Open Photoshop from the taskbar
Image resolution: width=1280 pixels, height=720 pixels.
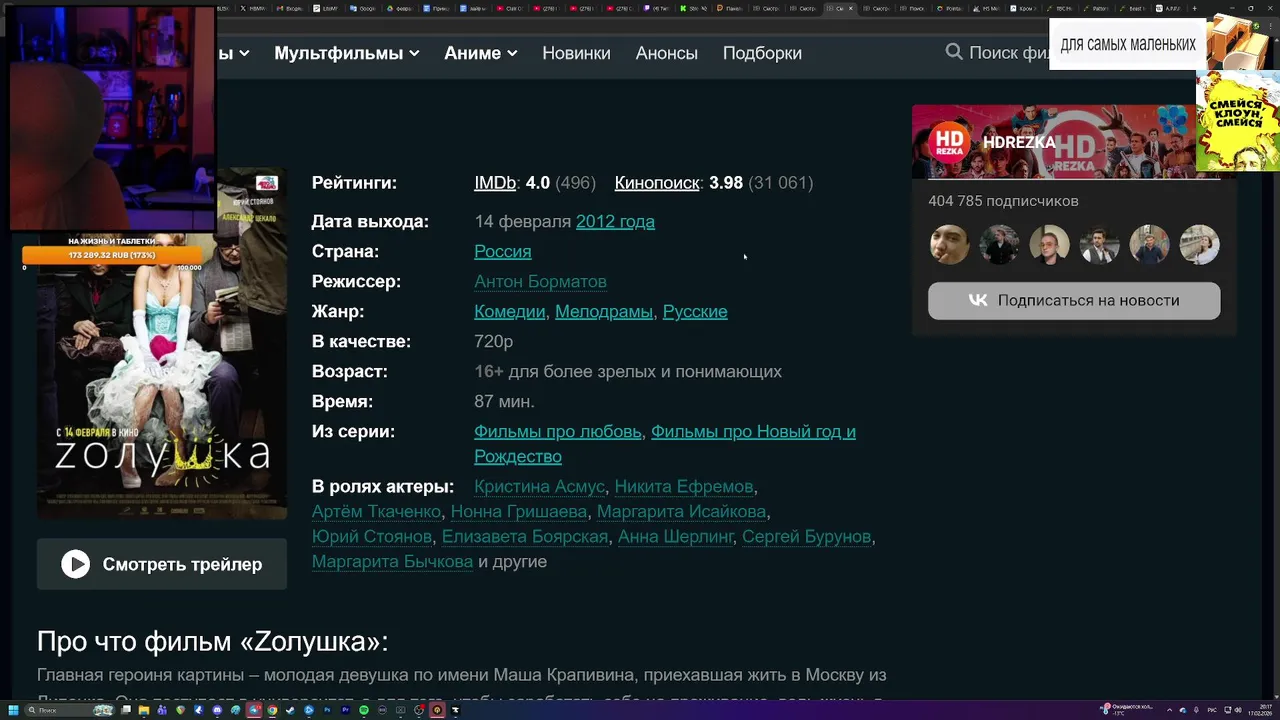(x=327, y=710)
